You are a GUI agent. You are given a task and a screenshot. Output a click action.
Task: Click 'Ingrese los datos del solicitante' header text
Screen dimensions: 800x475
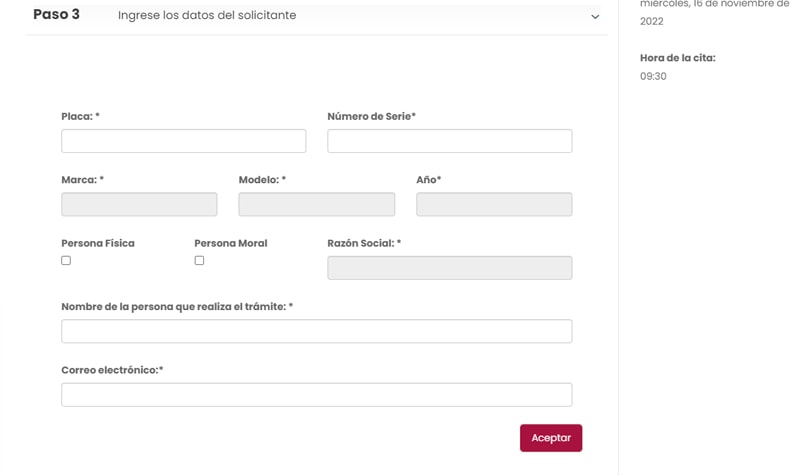click(207, 15)
